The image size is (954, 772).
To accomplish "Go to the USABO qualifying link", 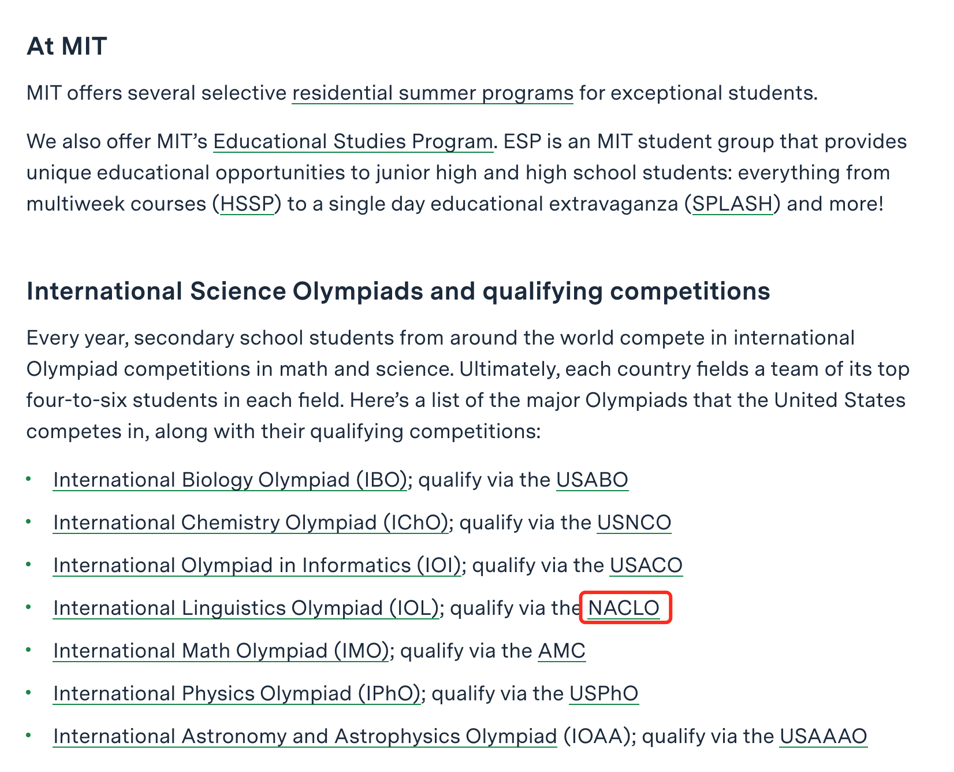I will pos(592,480).
